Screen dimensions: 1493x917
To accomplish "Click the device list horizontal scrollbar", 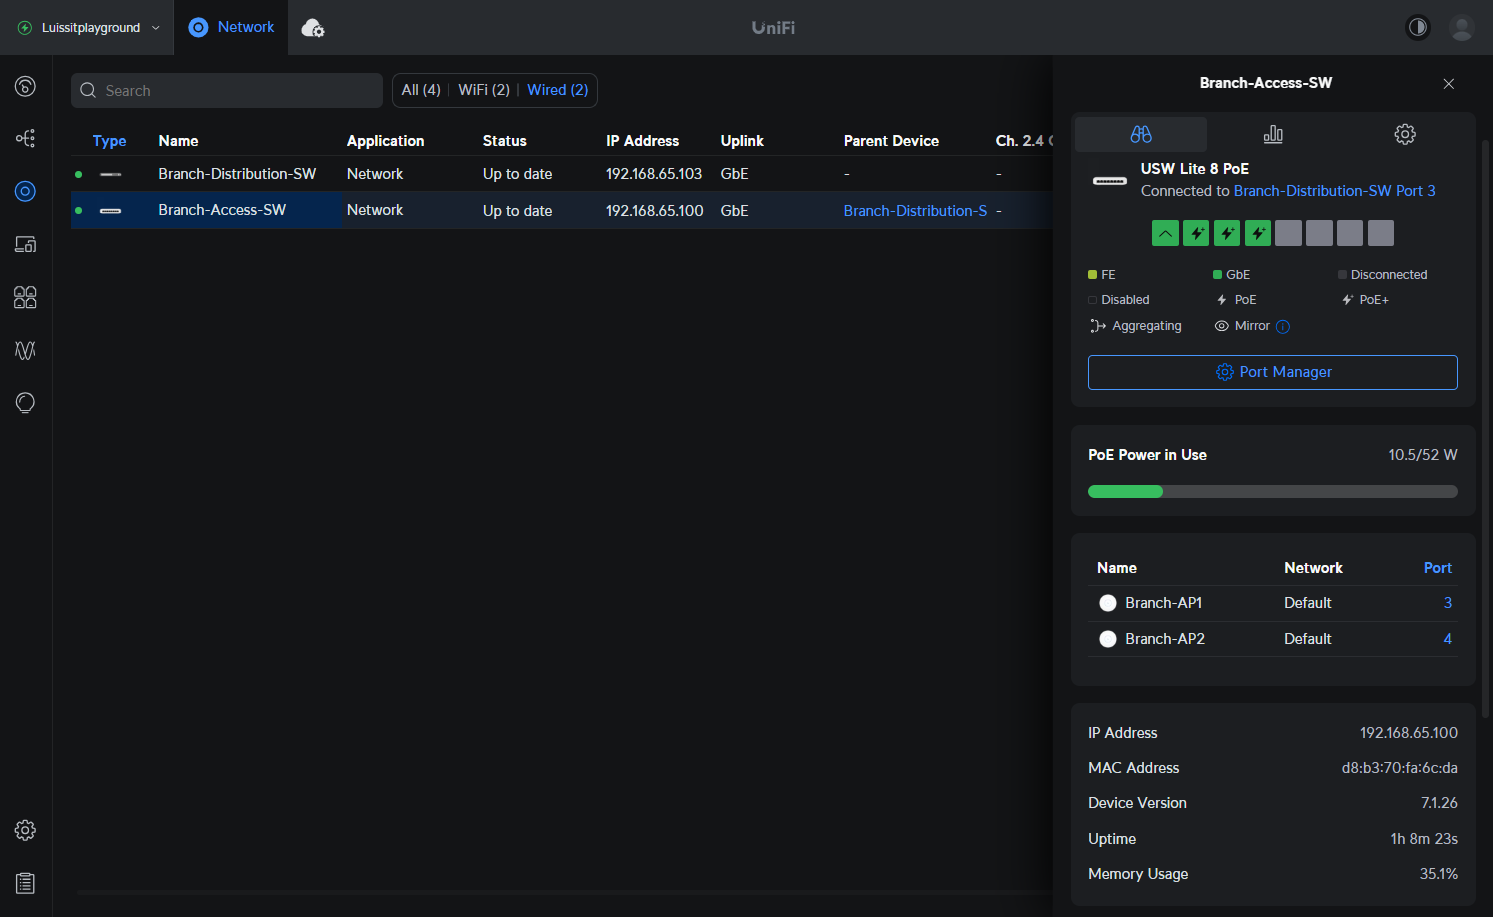I will [x=565, y=891].
